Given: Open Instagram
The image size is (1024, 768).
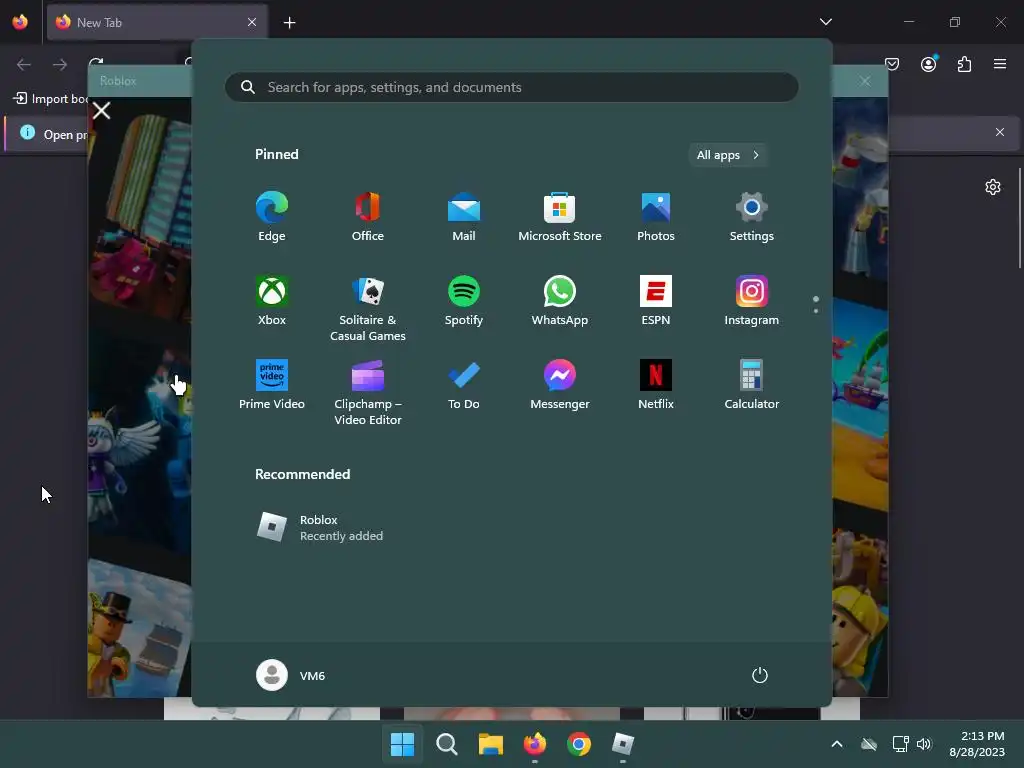Looking at the screenshot, I should pos(752,301).
